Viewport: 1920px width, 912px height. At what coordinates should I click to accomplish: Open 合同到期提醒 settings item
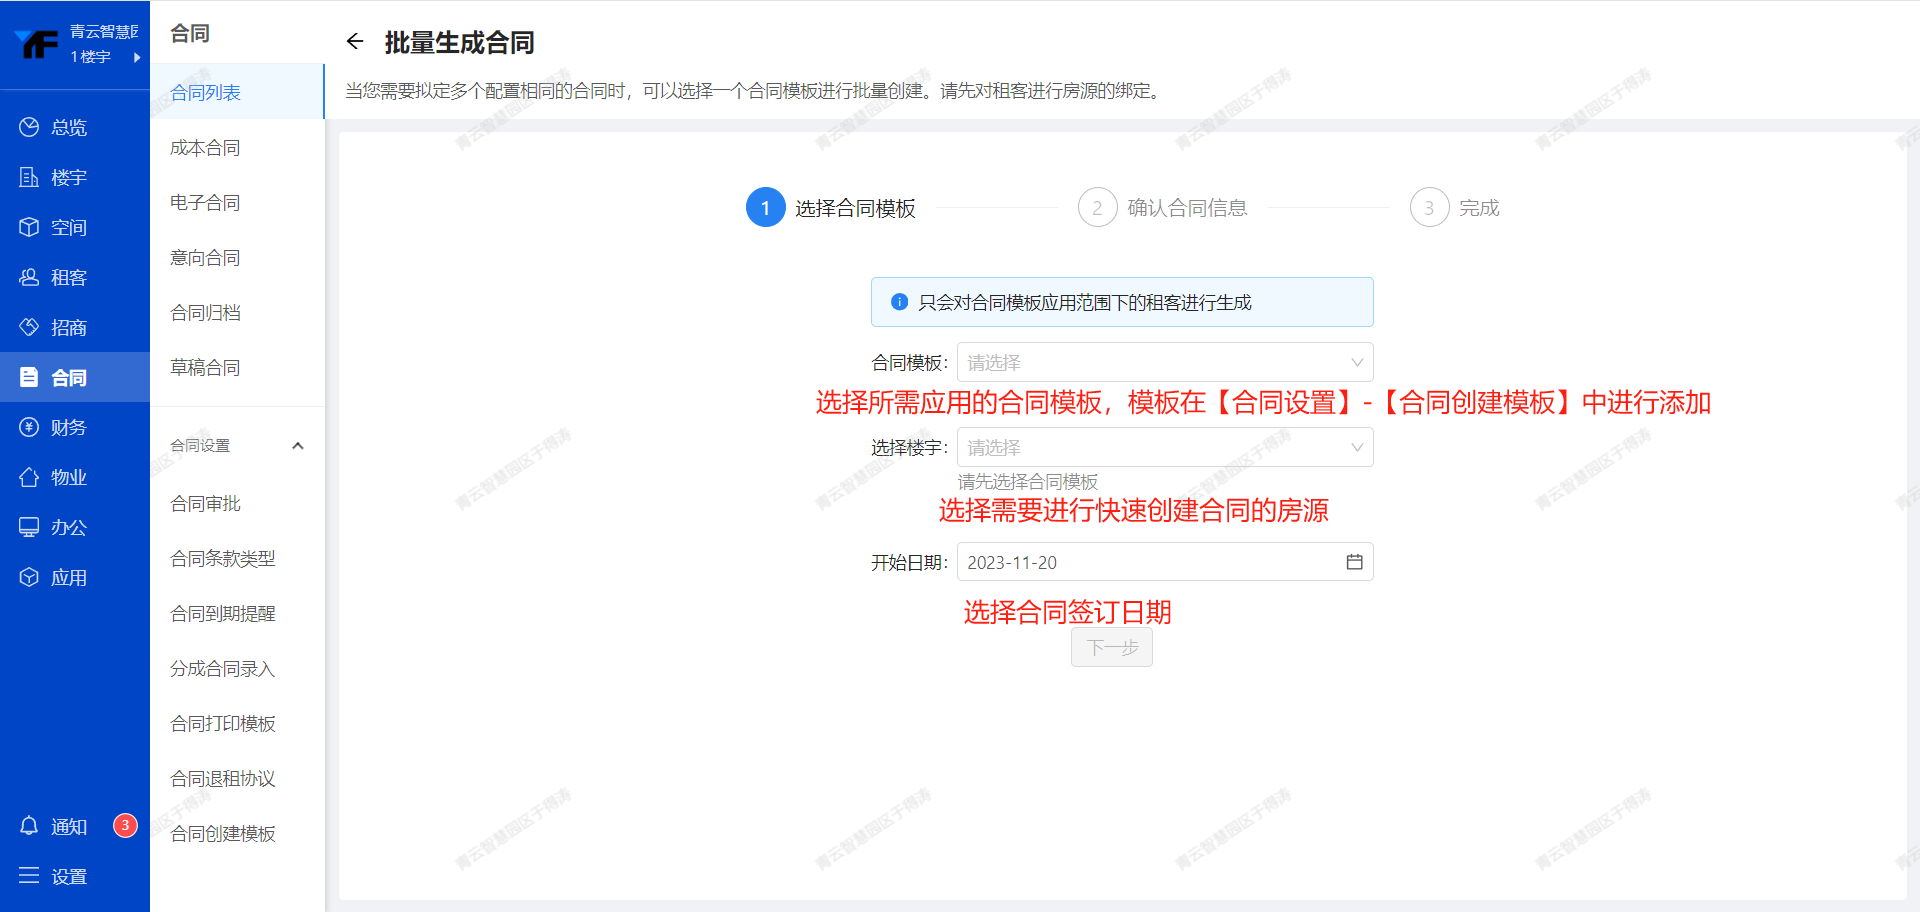tap(223, 613)
